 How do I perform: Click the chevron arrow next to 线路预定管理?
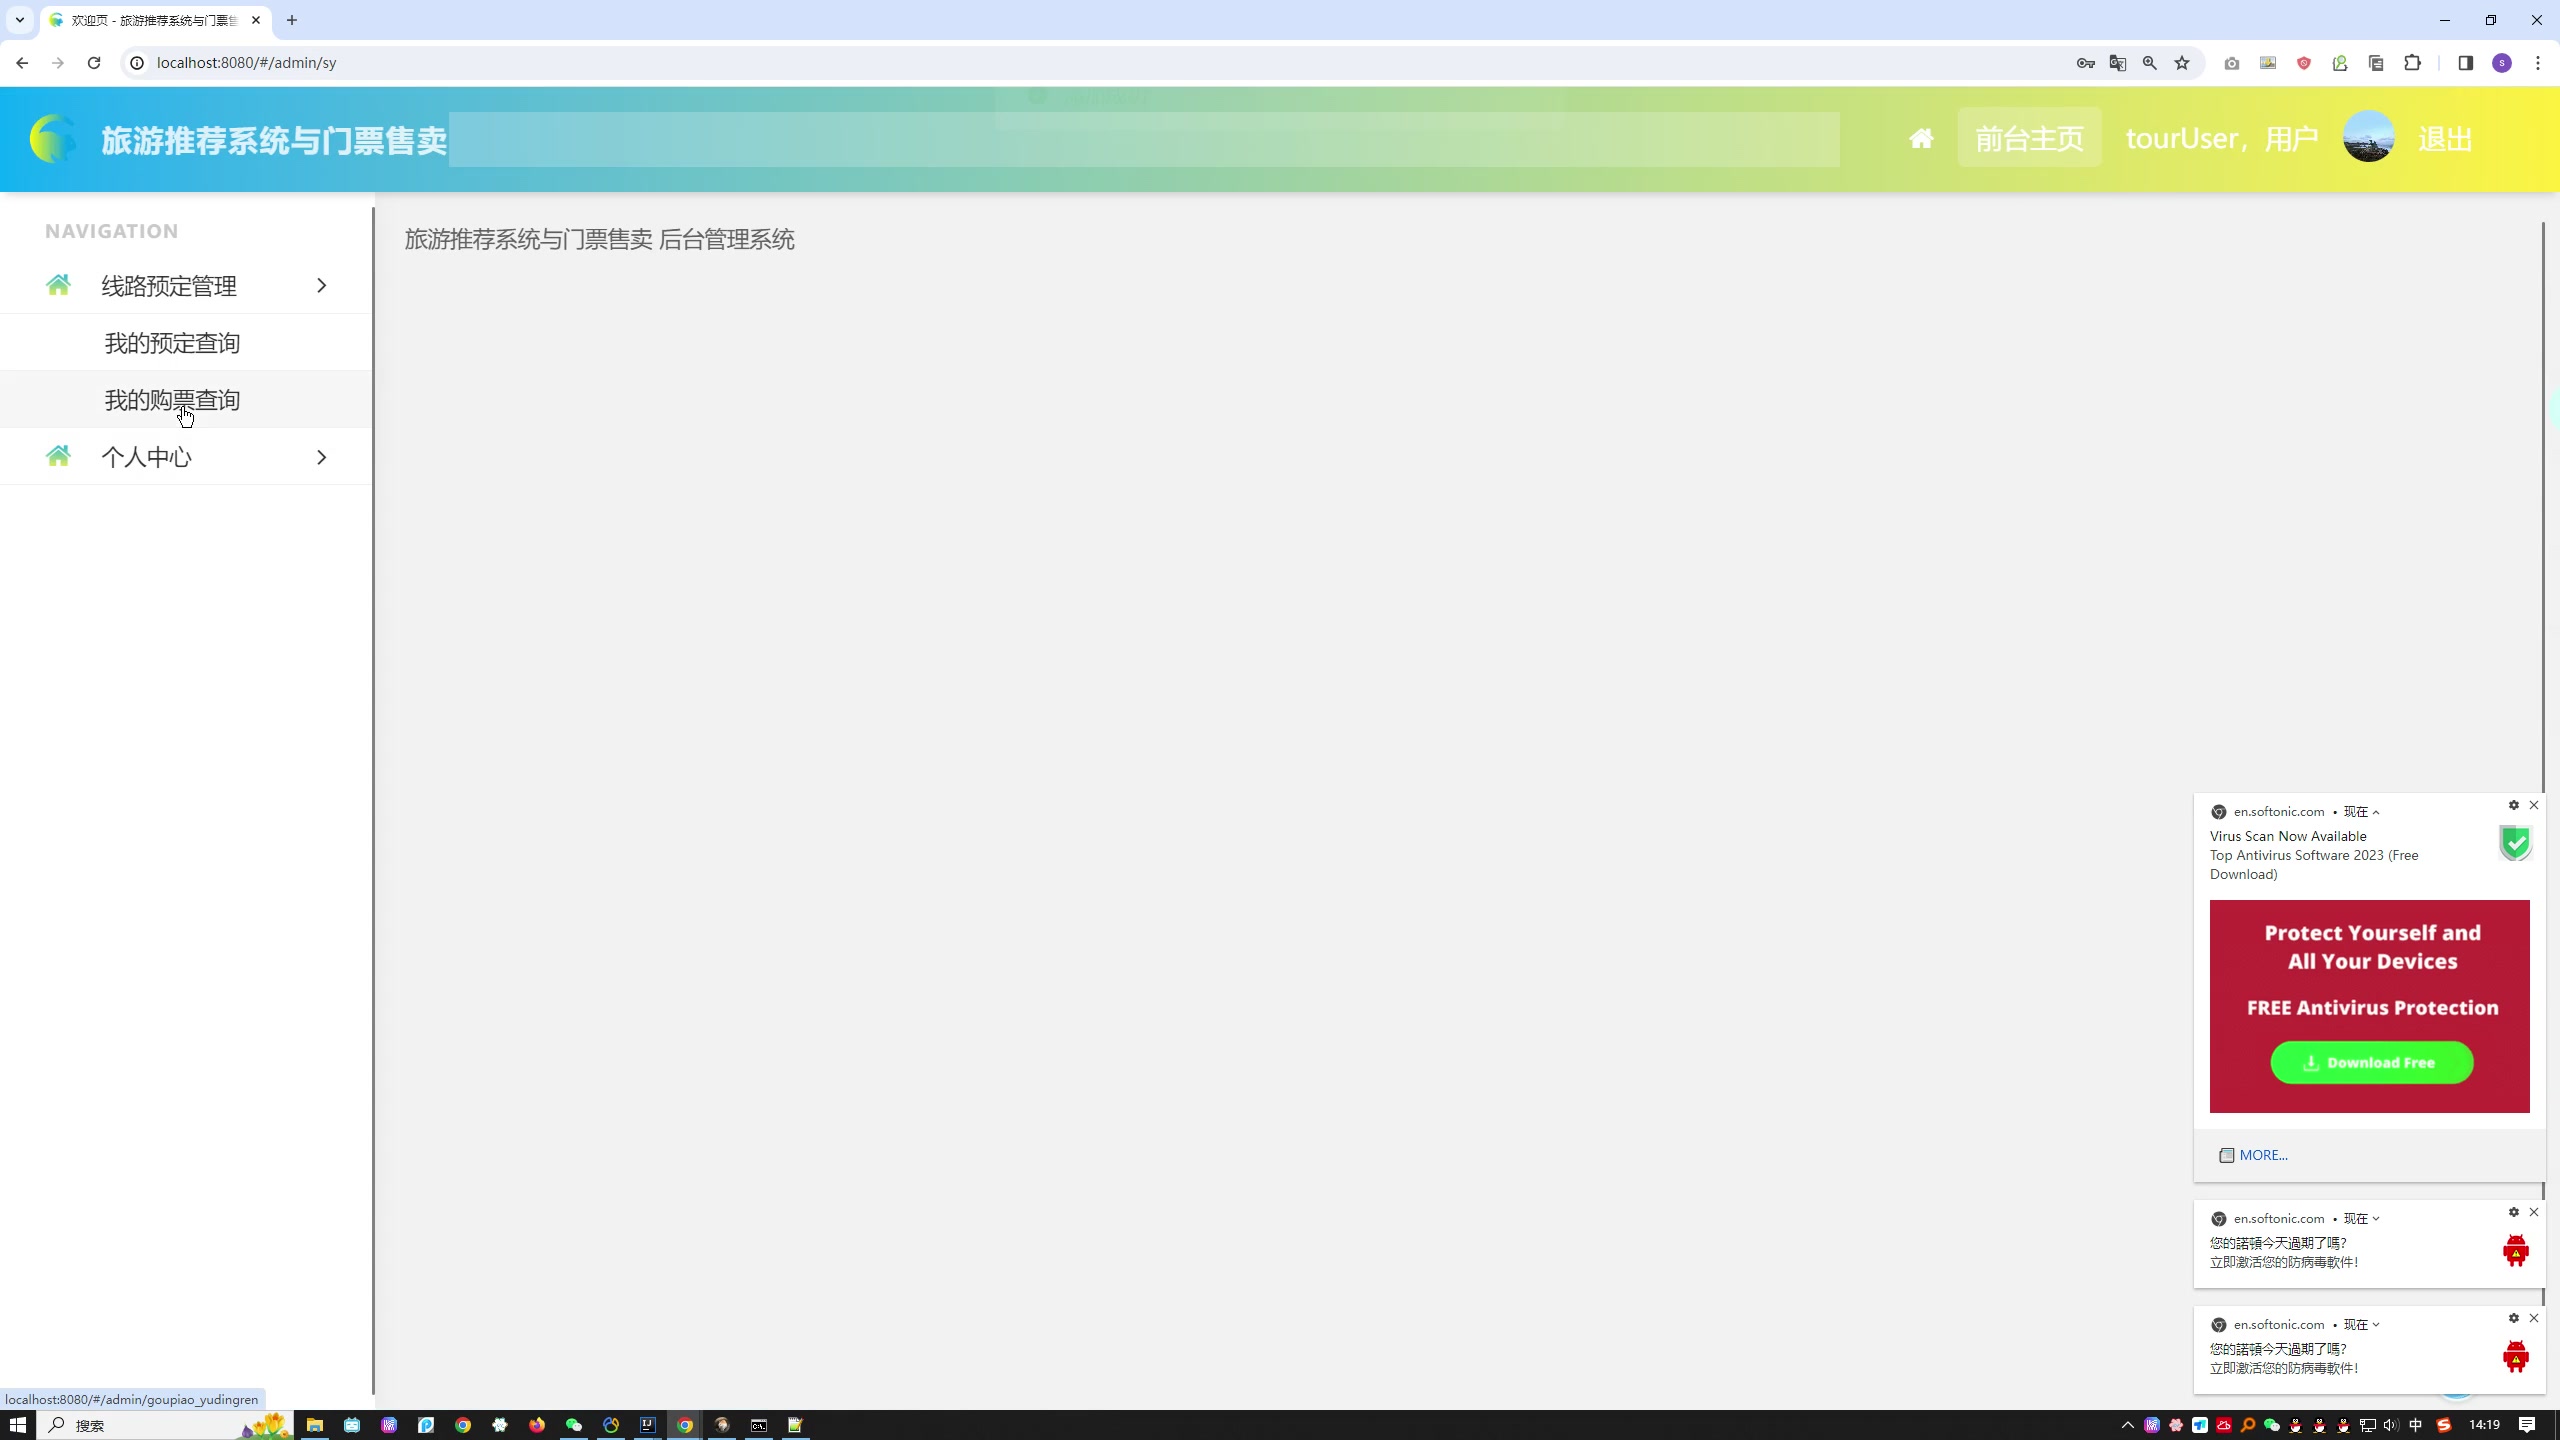(x=322, y=285)
